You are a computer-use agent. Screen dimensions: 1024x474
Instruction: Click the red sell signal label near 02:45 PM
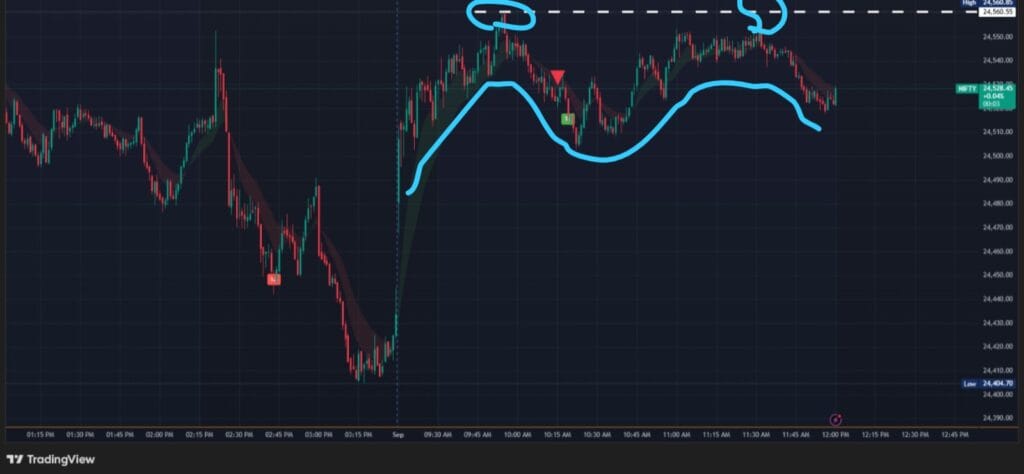274,280
